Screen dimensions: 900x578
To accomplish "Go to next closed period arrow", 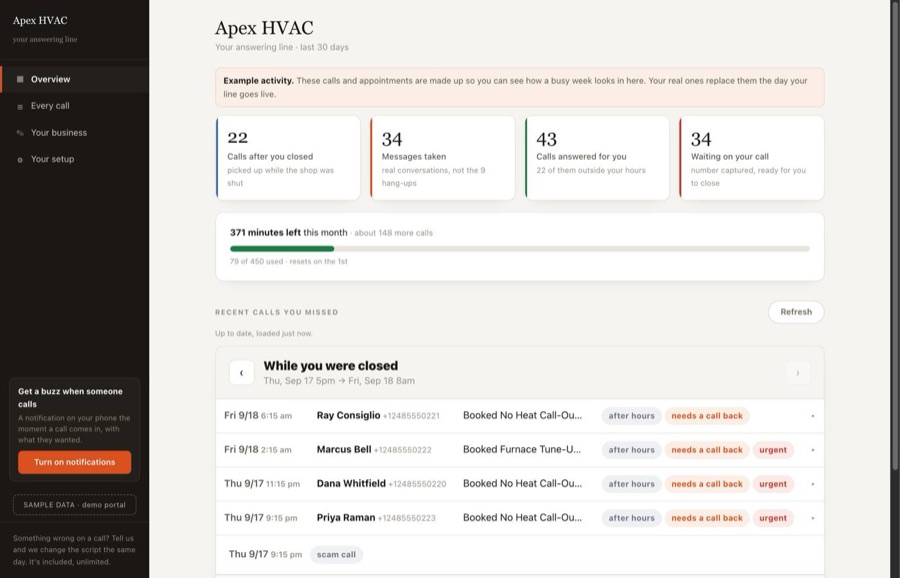I will click(x=798, y=373).
